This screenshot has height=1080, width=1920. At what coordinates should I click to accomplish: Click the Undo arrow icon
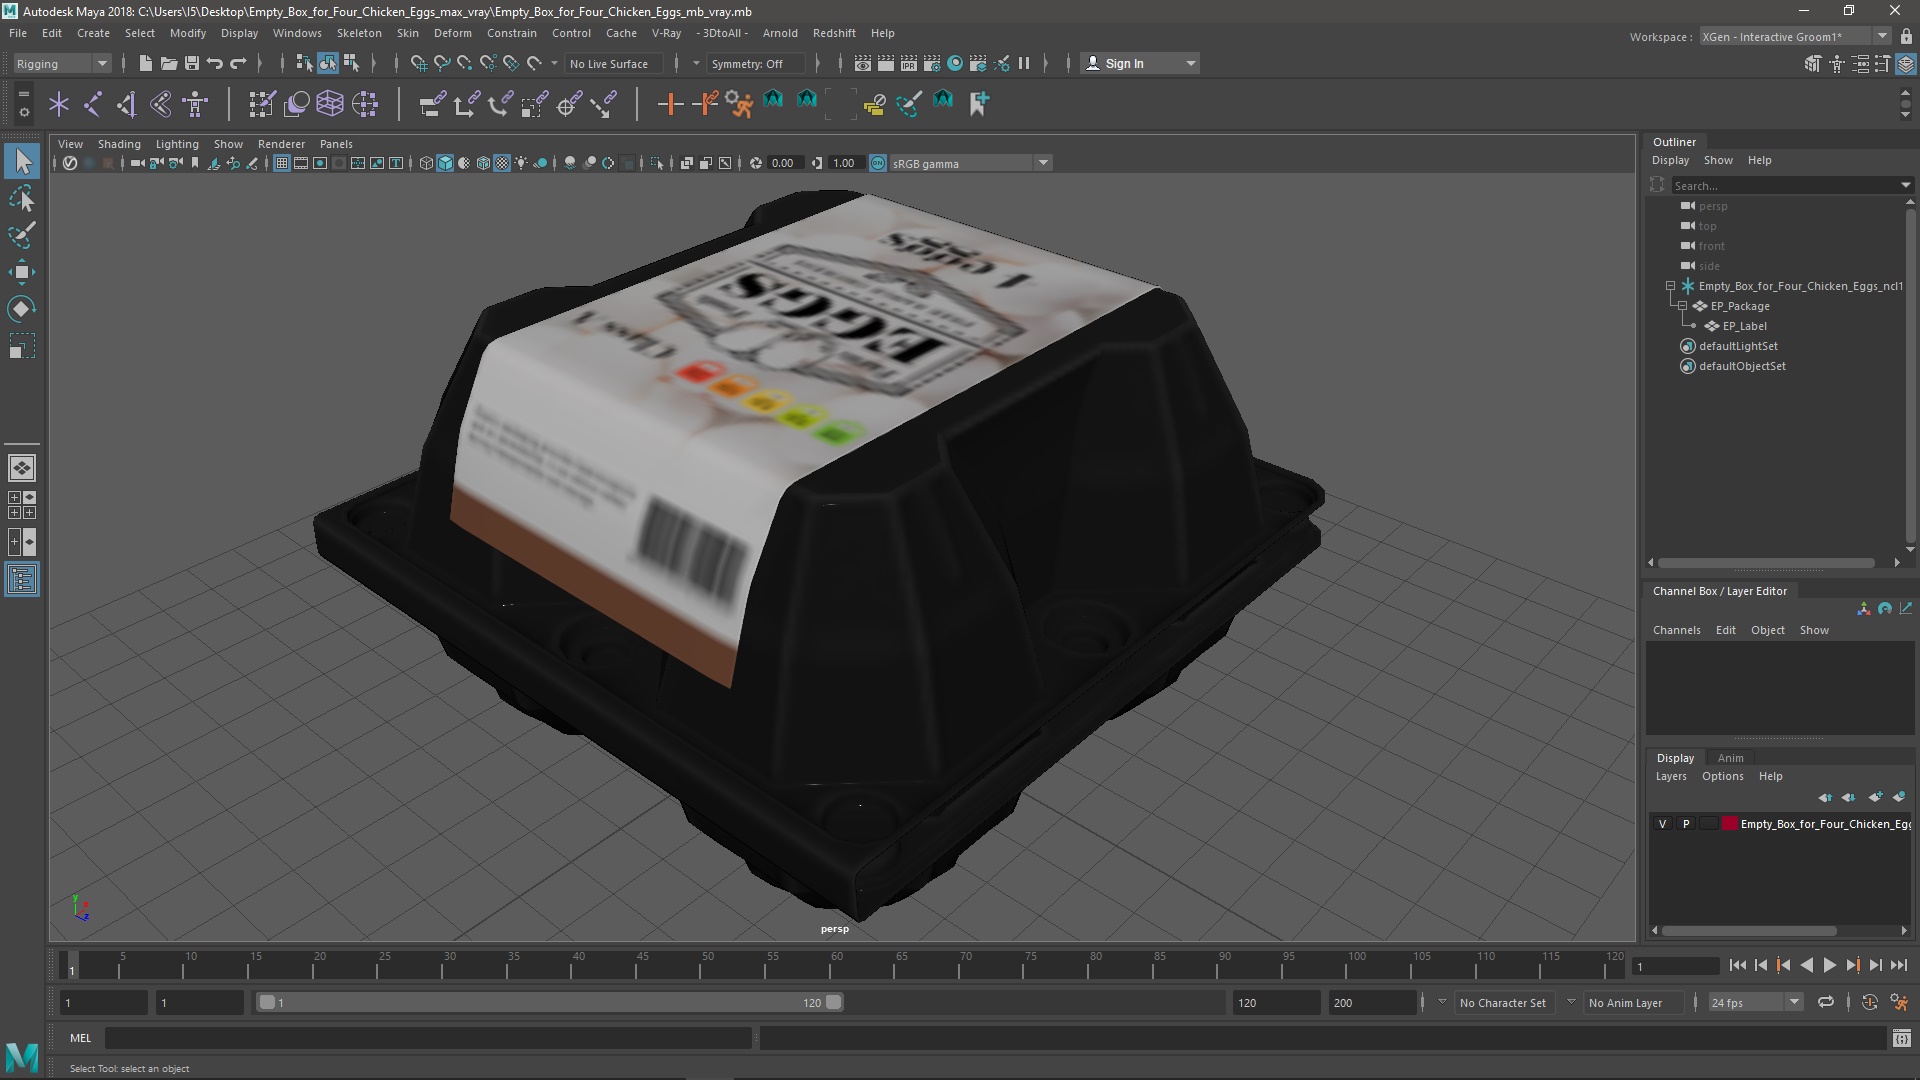pyautogui.click(x=214, y=63)
